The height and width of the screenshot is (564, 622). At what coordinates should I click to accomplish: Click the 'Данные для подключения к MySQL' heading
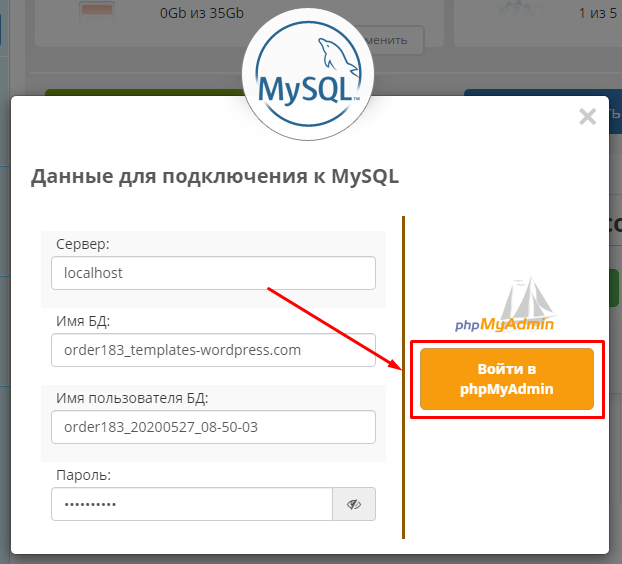click(215, 177)
